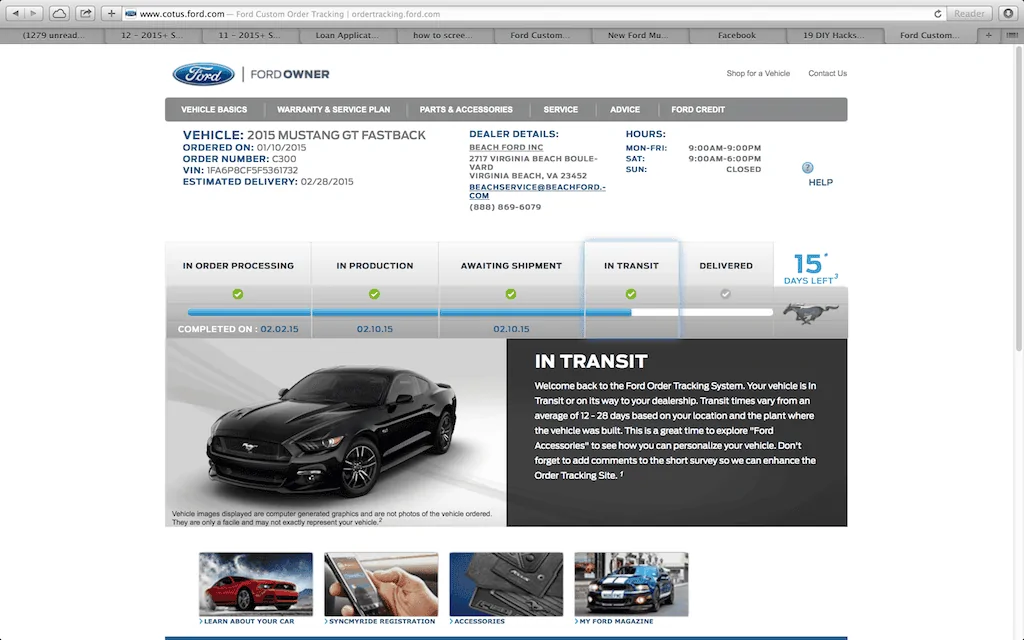Click the beachservice@beachford.com email link

click(x=537, y=191)
